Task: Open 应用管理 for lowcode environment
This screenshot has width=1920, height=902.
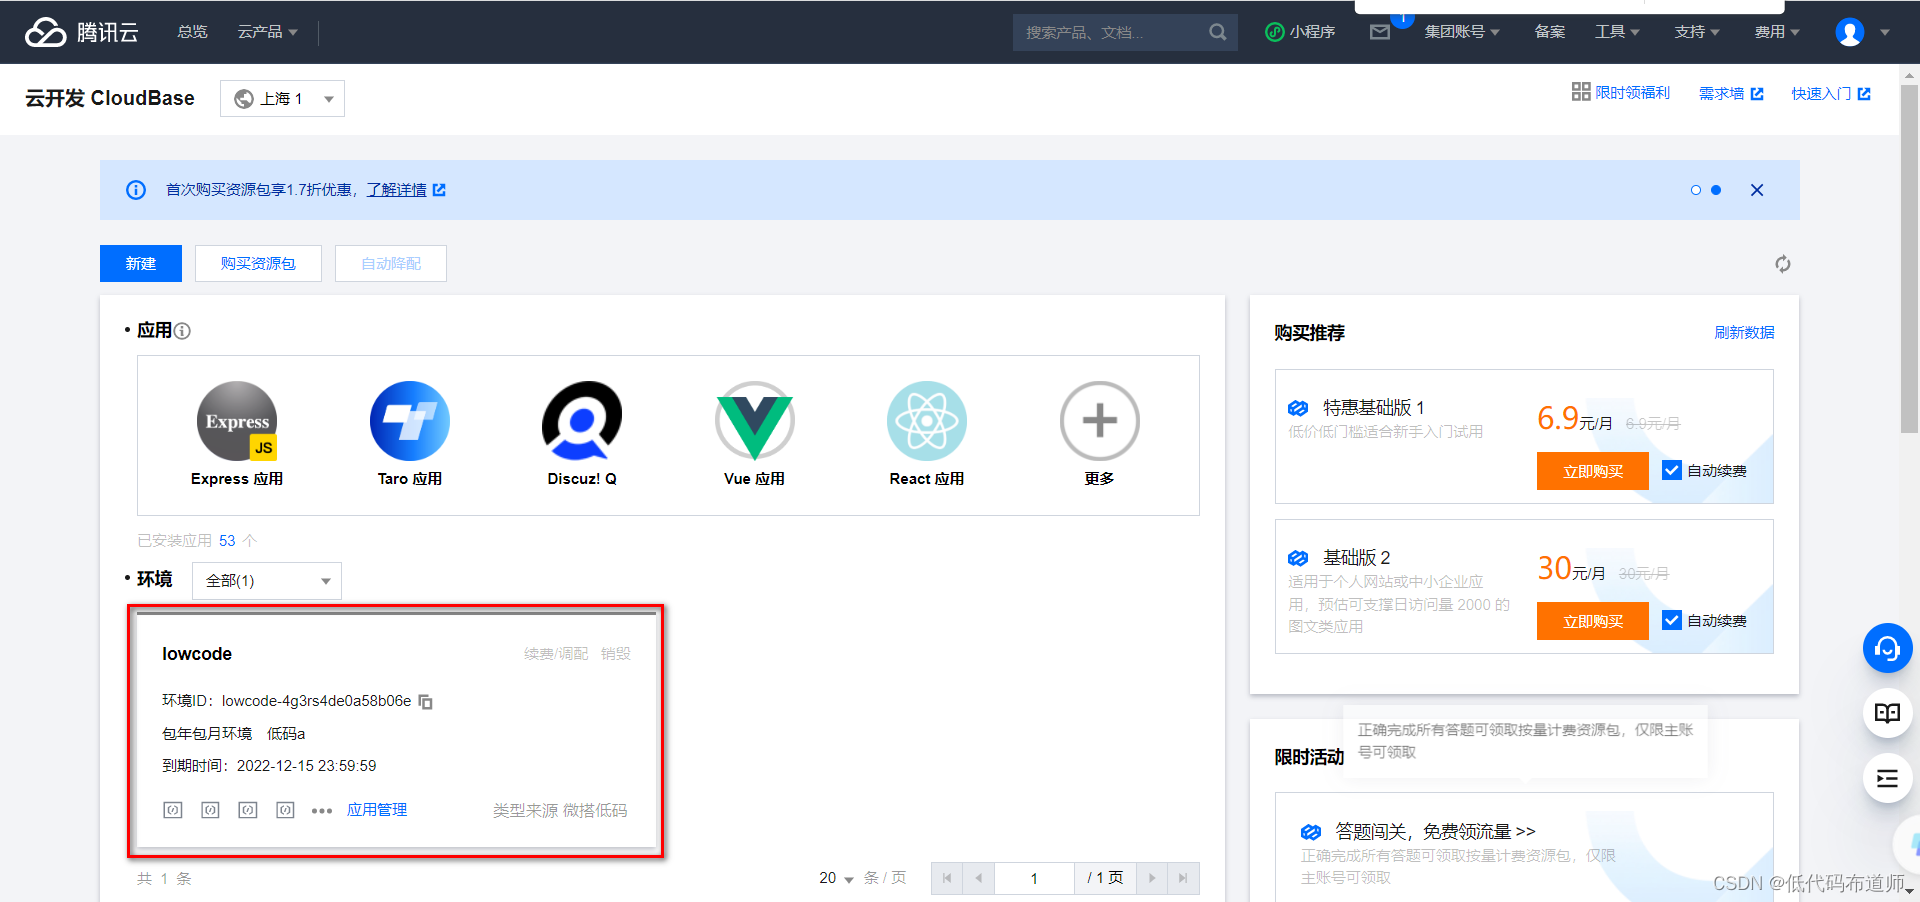Action: point(377,810)
